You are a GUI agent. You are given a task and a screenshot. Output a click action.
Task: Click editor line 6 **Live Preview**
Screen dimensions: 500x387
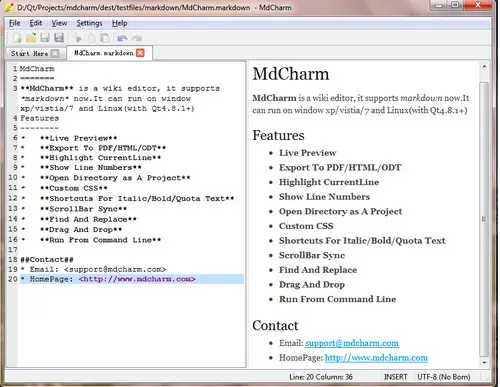tap(78, 138)
